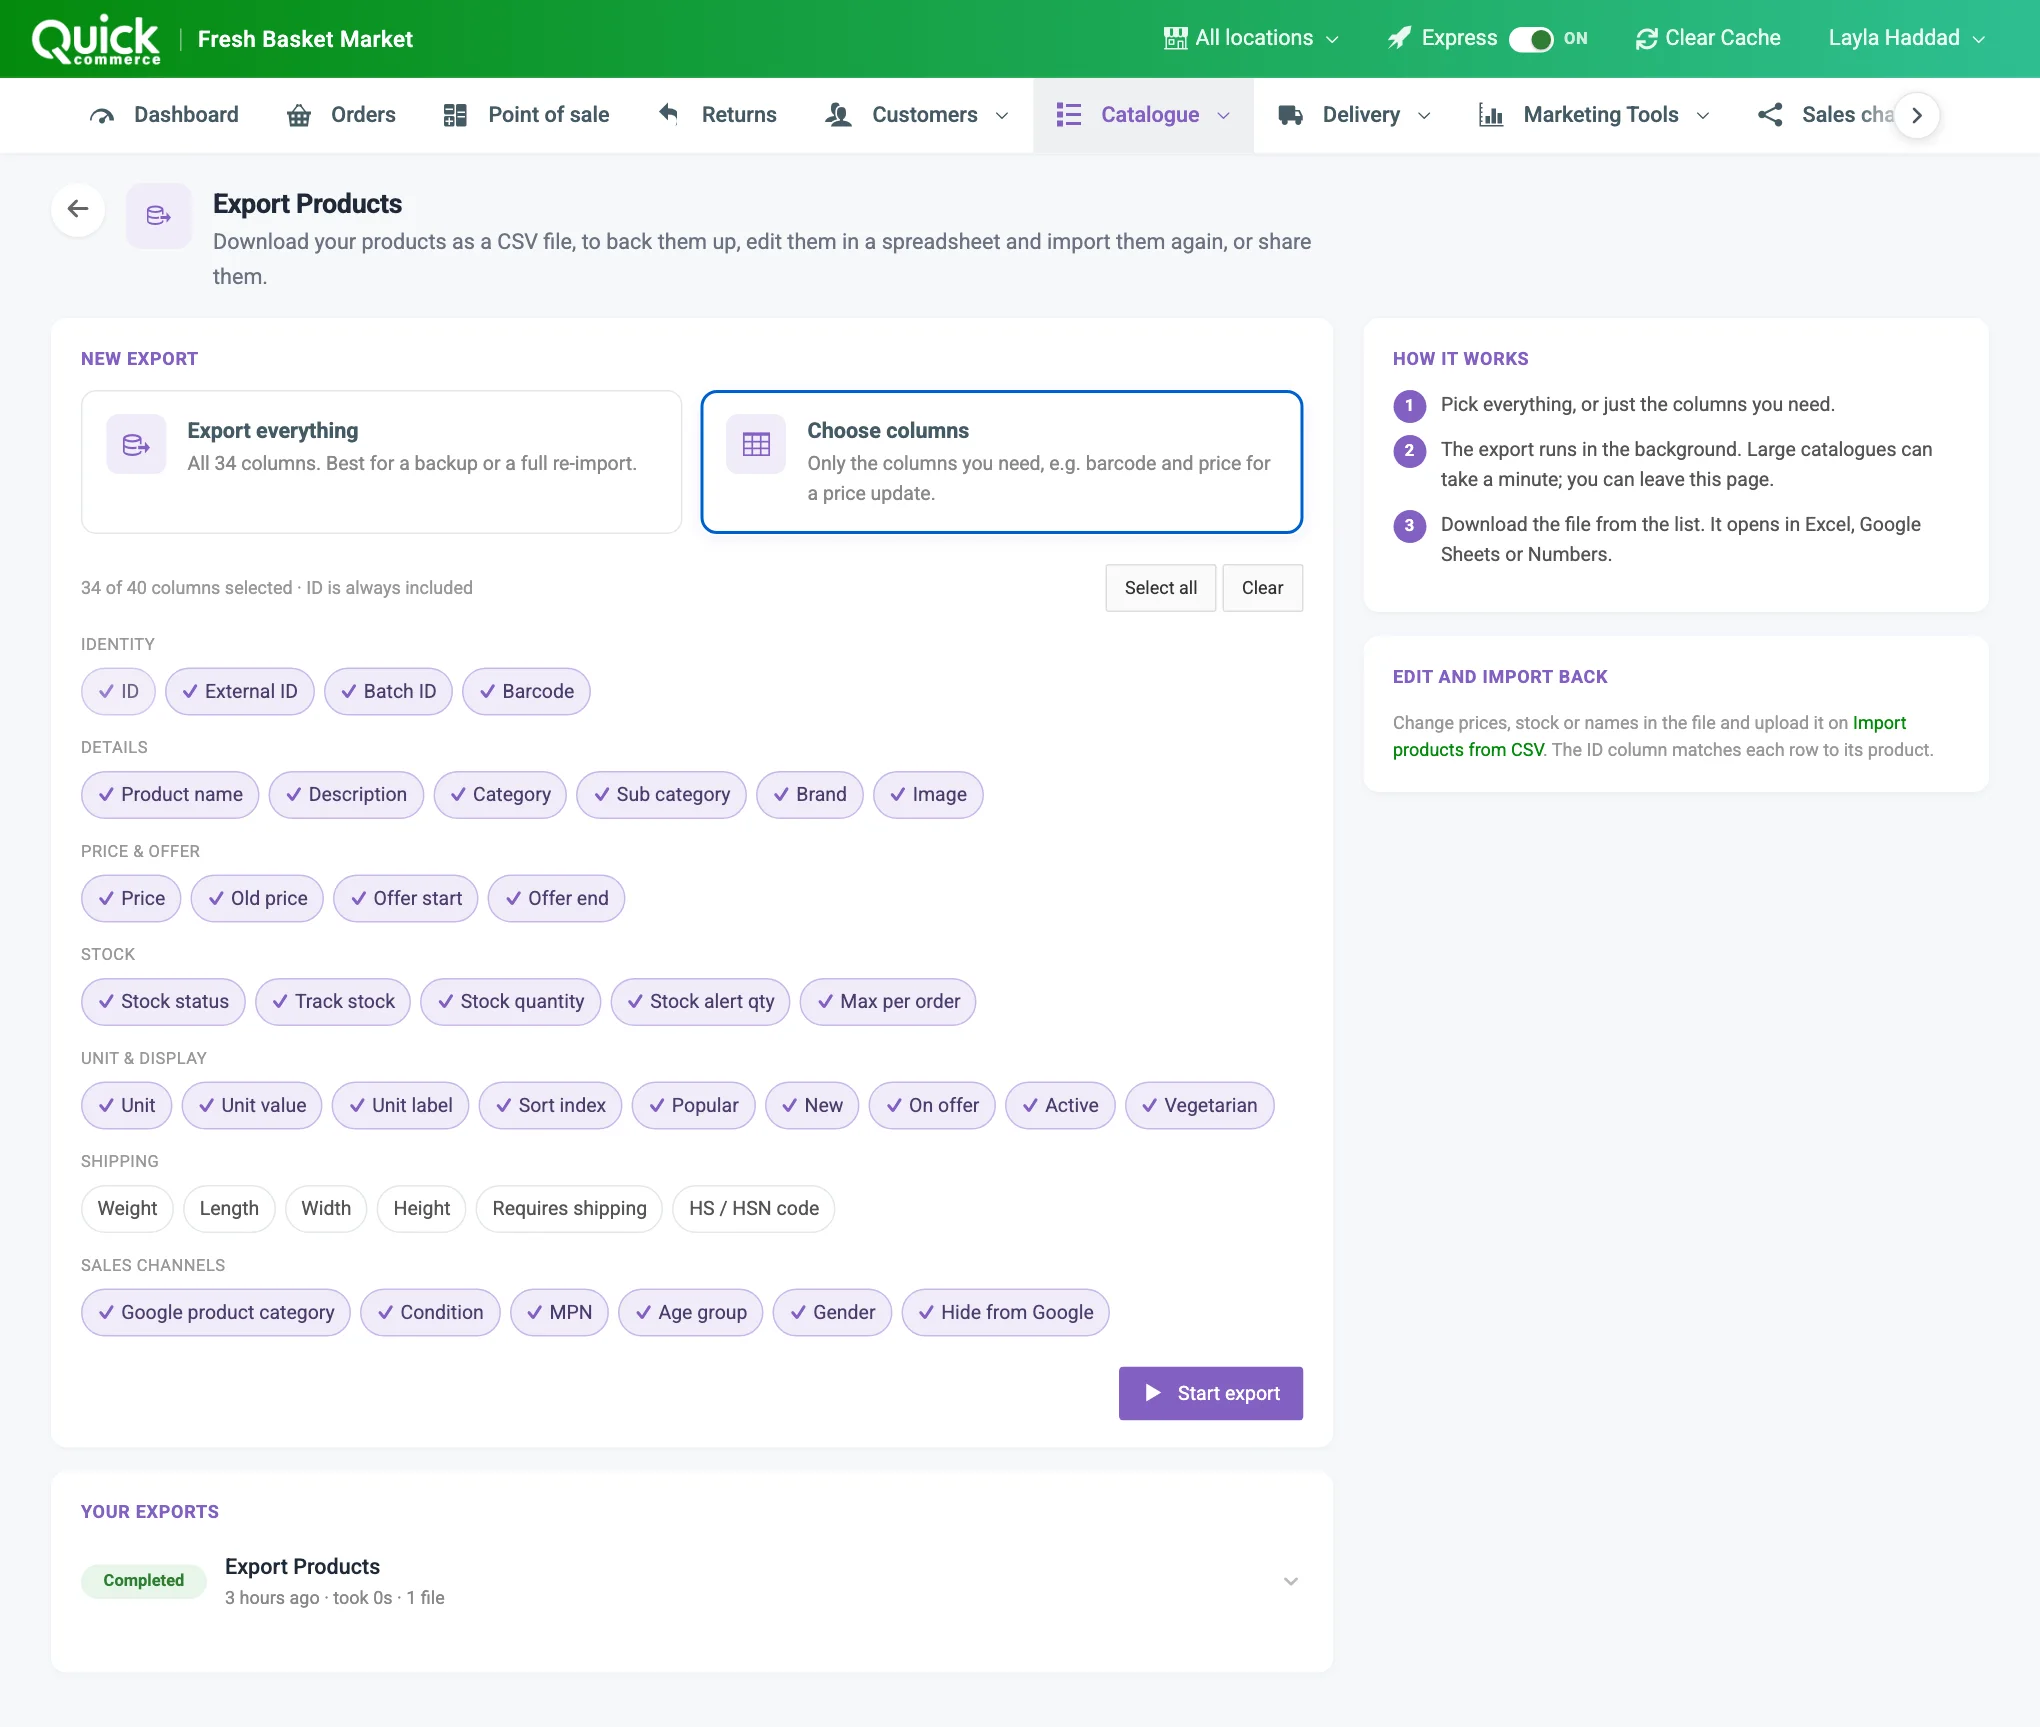Image resolution: width=2040 pixels, height=1727 pixels.
Task: Click the Dashboard gauge icon
Action: pos(102,115)
